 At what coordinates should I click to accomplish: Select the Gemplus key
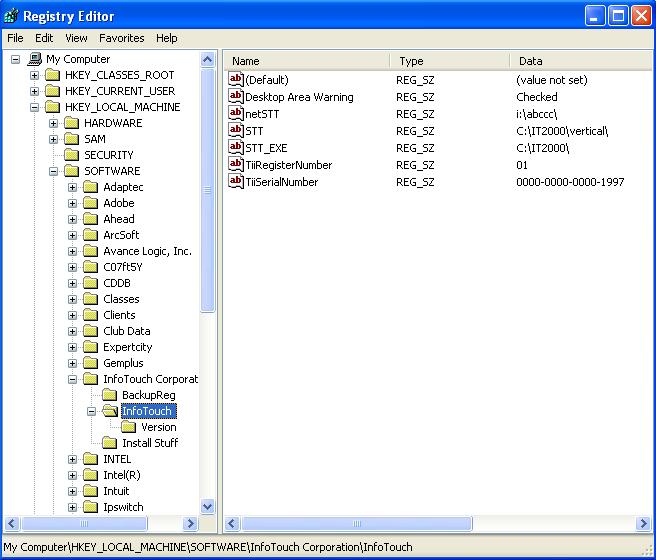click(x=123, y=363)
